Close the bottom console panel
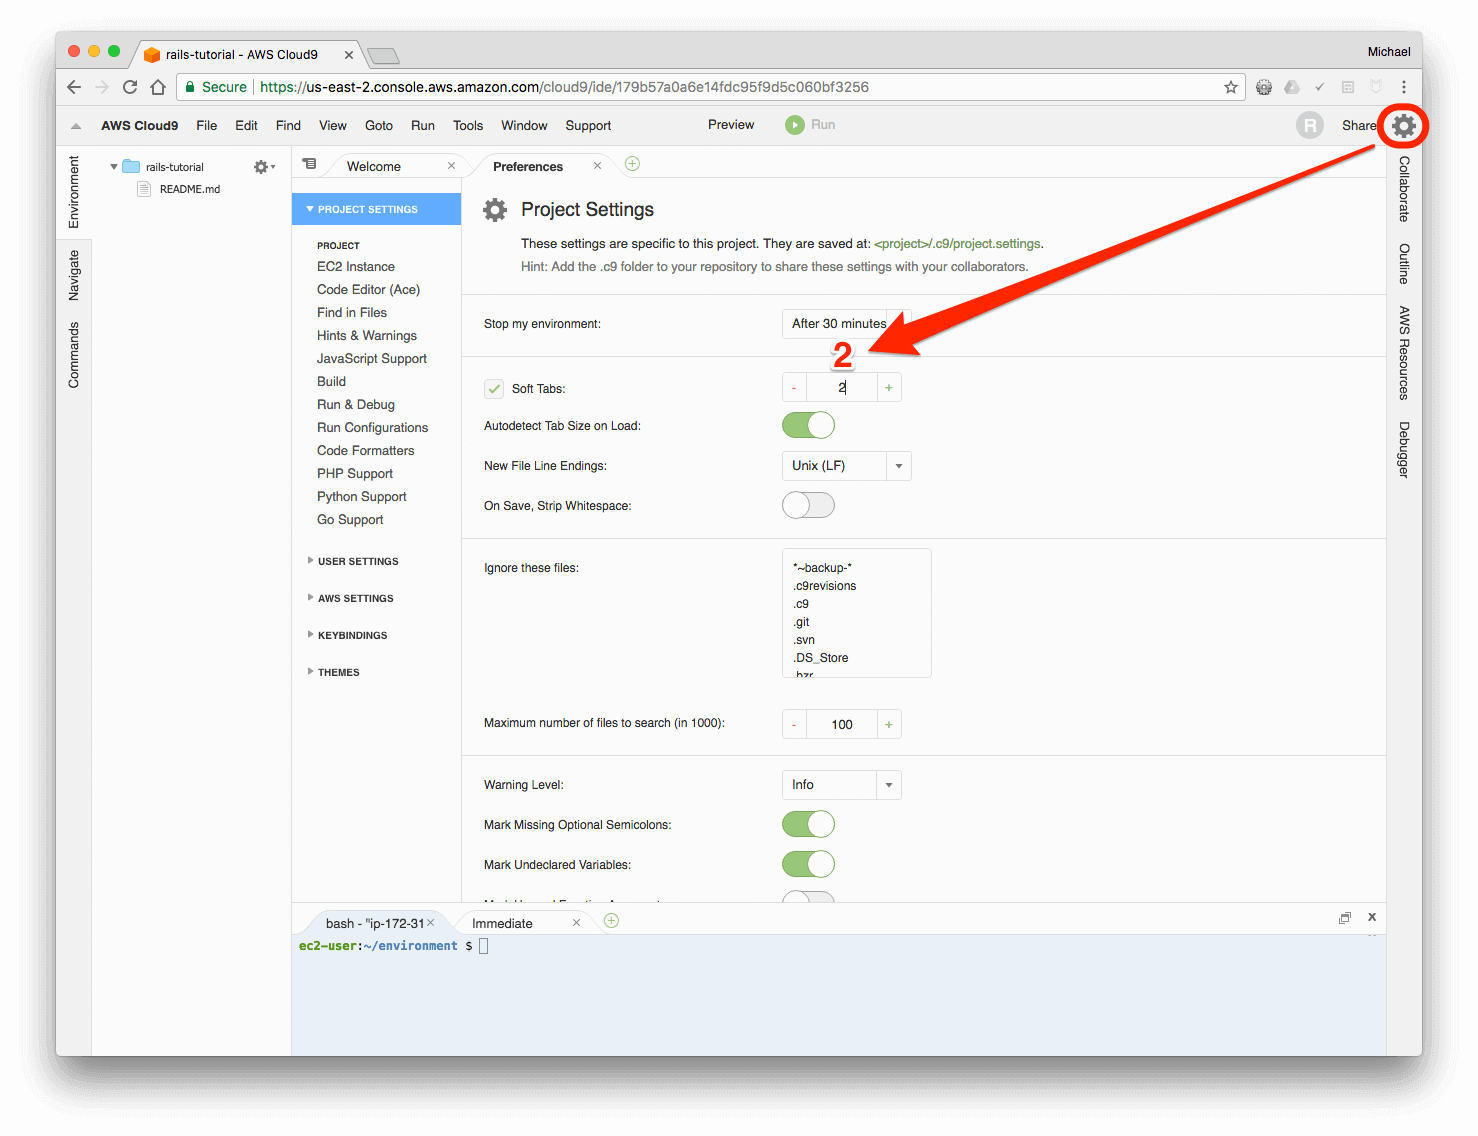Screen dimensions: 1478x1136 click(x=1372, y=917)
